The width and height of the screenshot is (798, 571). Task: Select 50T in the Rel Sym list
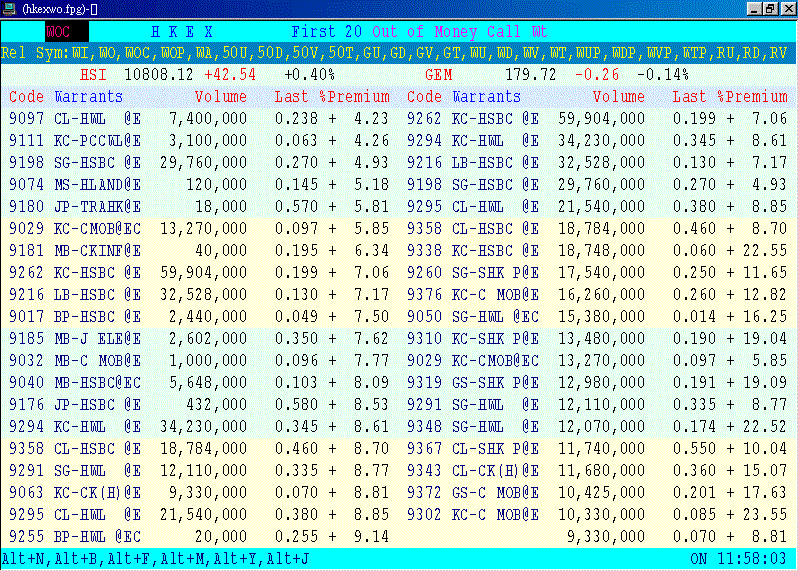pos(342,53)
